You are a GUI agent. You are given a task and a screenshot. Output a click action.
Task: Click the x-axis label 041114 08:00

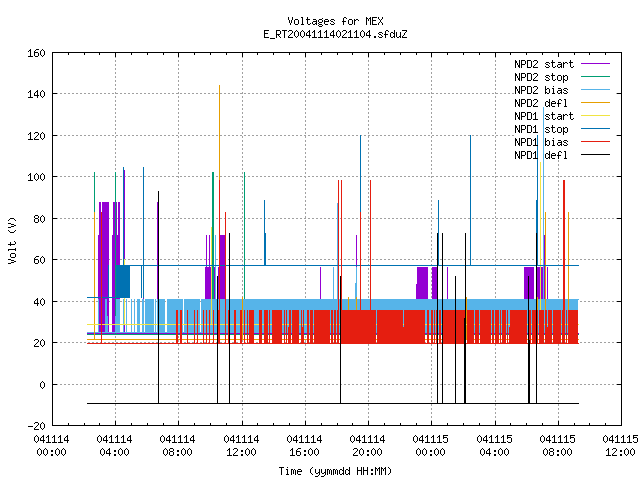click(x=178, y=446)
